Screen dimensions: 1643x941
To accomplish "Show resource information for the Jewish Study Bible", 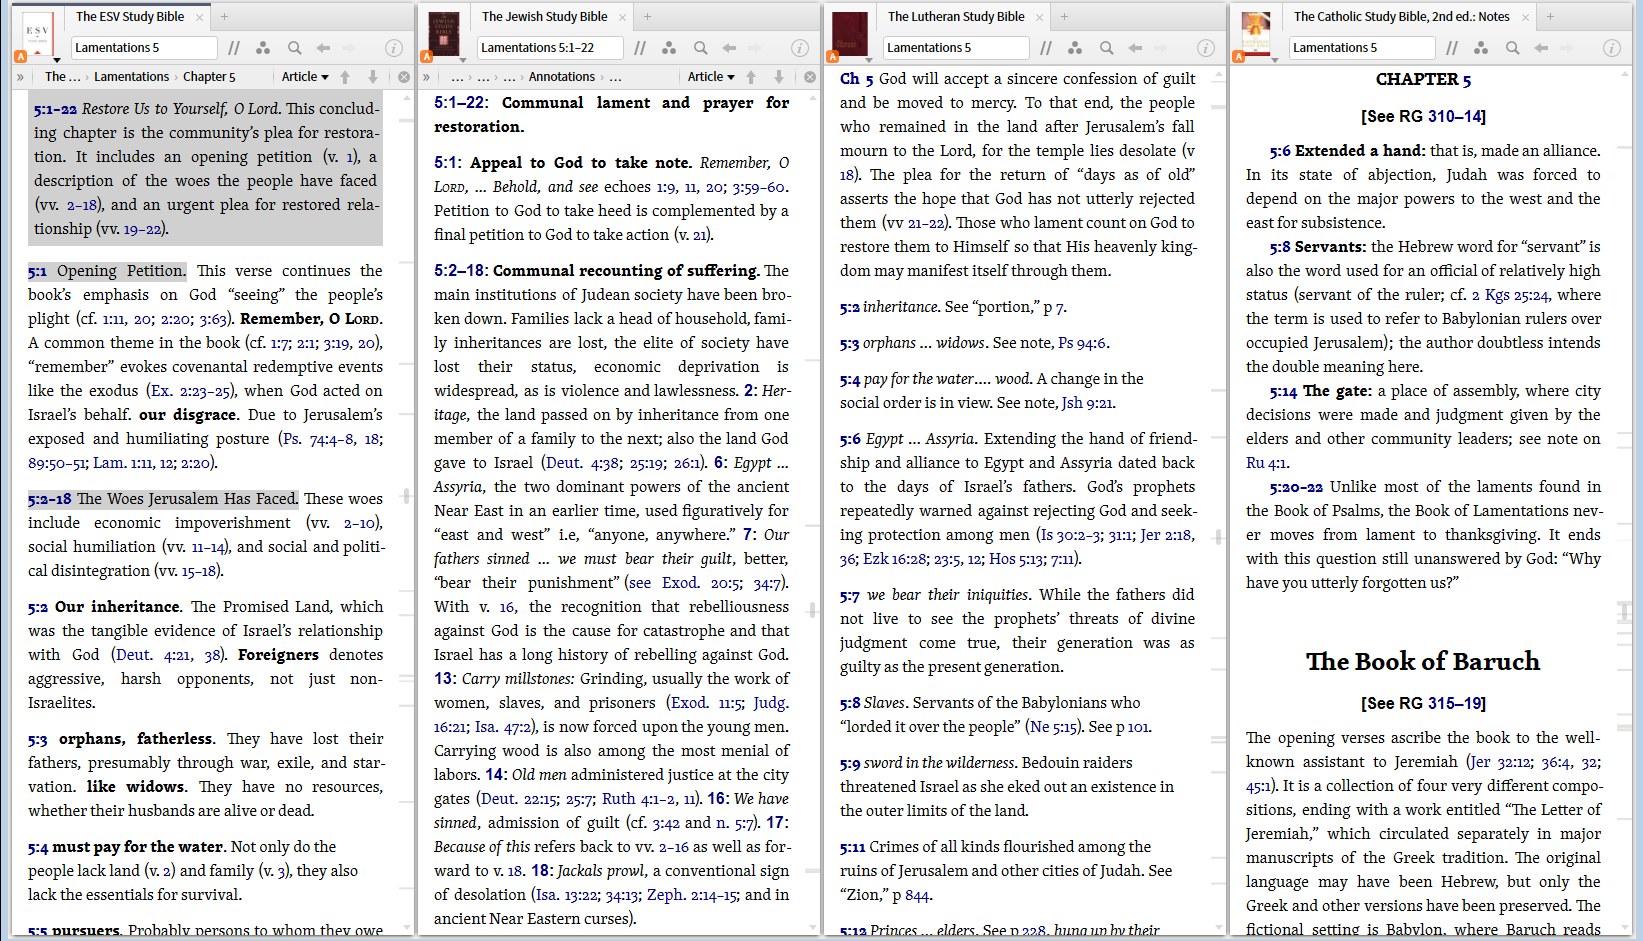I will (x=800, y=48).
